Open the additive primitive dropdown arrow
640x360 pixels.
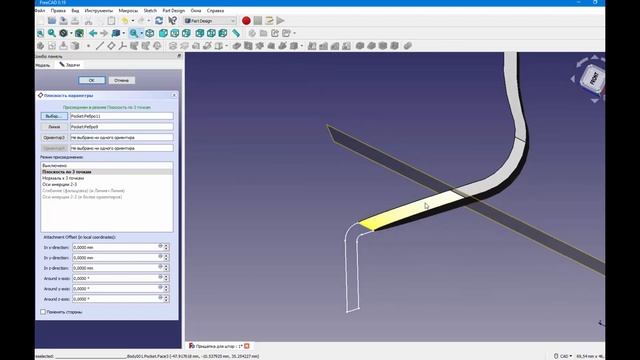click(x=227, y=46)
